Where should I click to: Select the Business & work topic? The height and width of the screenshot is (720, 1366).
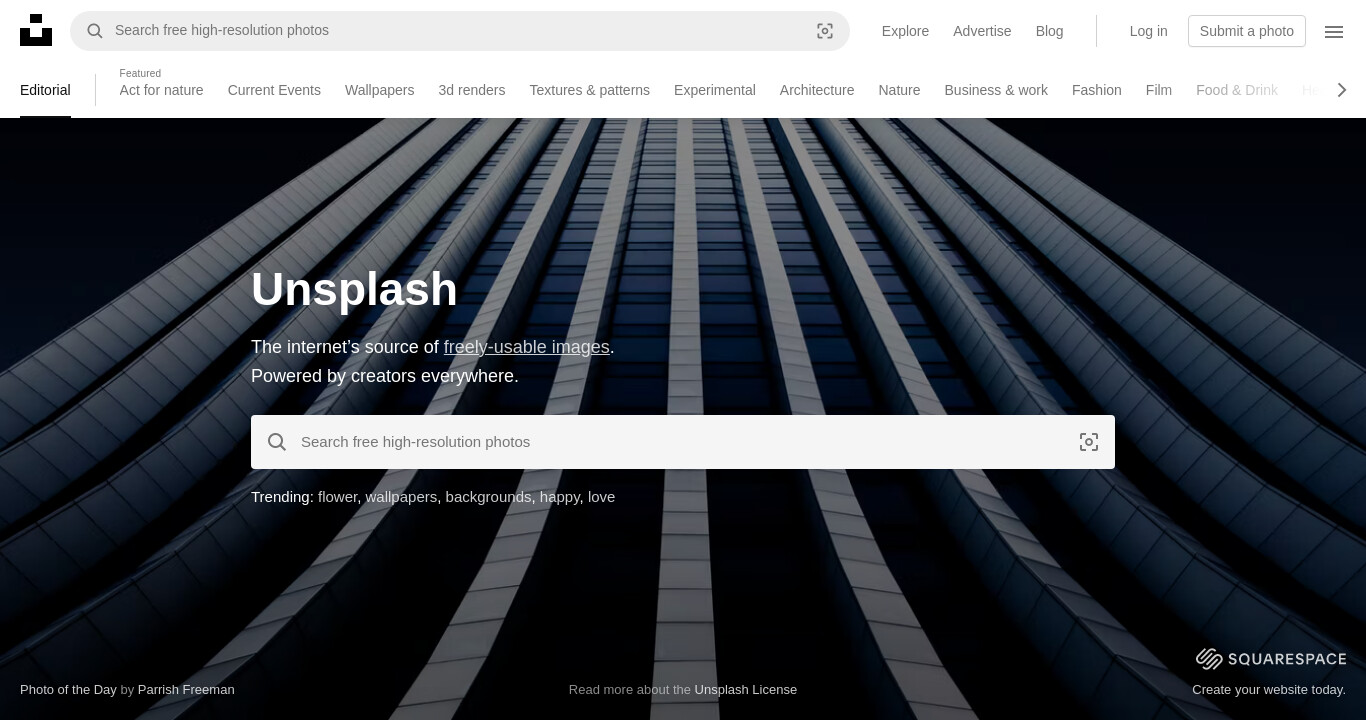[996, 90]
